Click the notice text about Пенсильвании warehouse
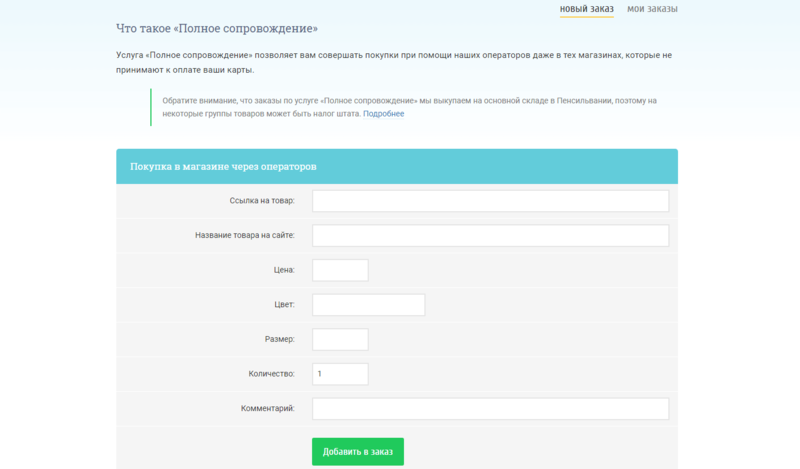Image resolution: width=800 pixels, height=469 pixels. click(x=408, y=101)
